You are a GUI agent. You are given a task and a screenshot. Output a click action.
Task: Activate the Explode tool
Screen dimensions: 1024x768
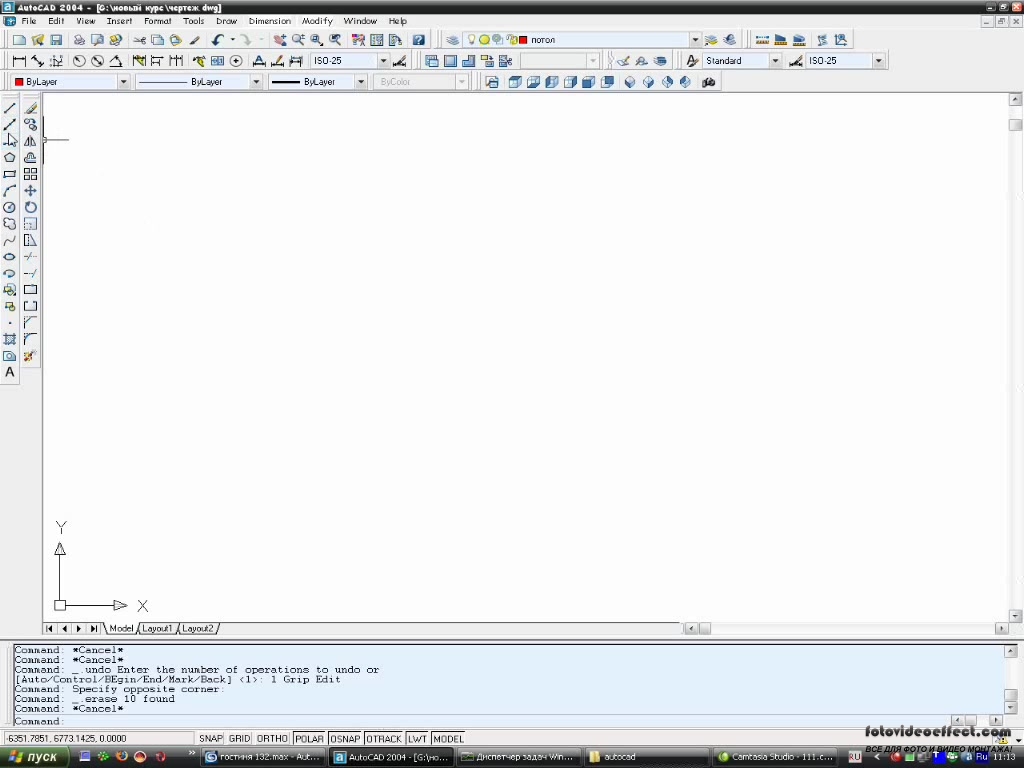[30, 356]
